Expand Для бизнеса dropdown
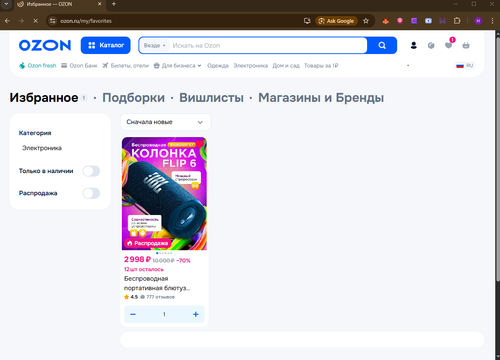The height and width of the screenshot is (360, 500). click(x=177, y=66)
